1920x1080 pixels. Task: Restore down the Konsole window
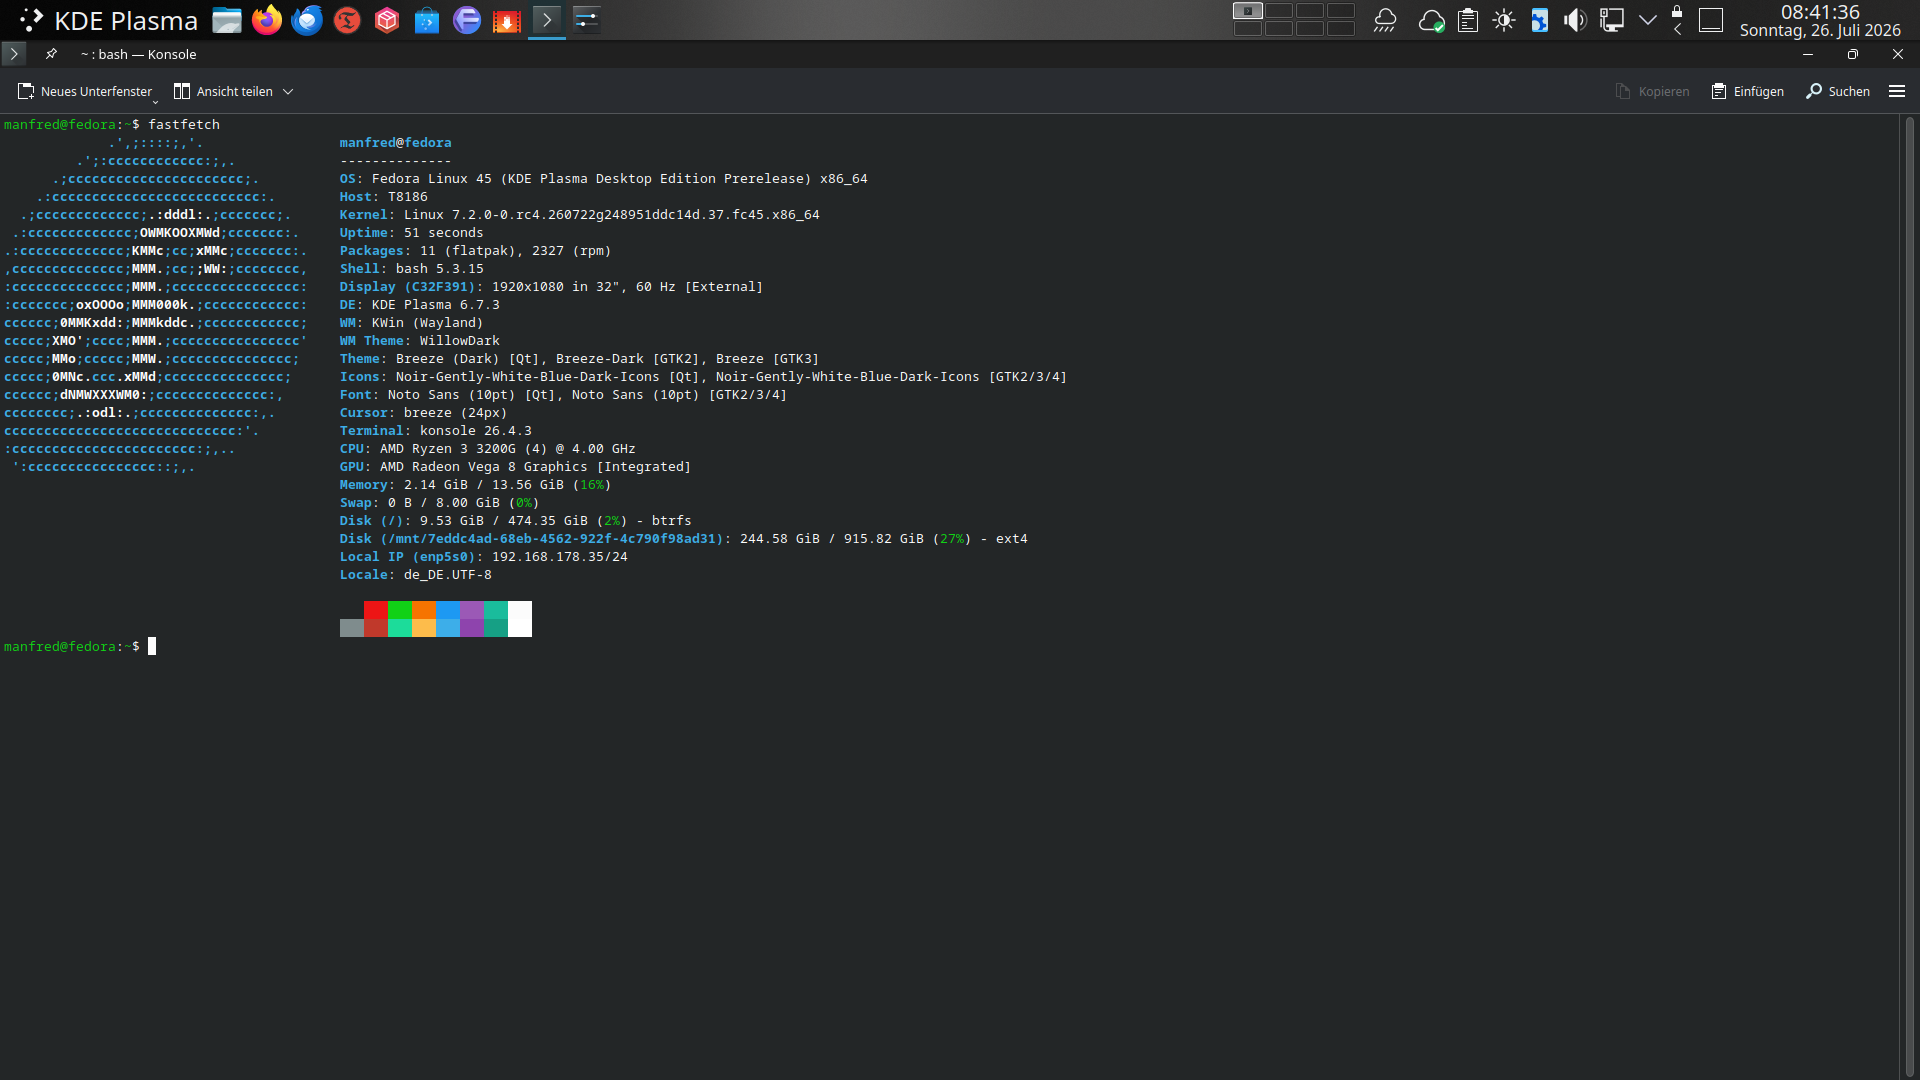[x=1853, y=54]
